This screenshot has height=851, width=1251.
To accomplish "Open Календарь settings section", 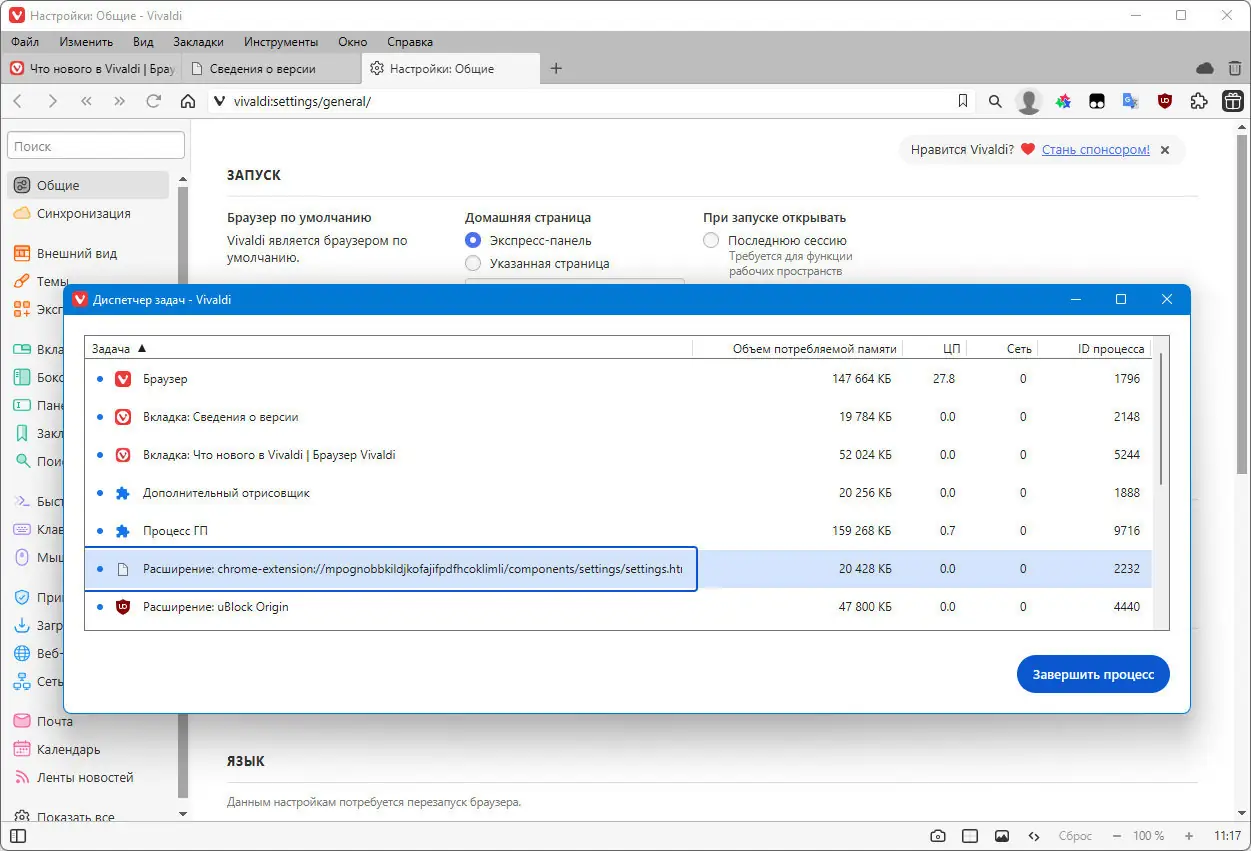I will (x=88, y=749).
